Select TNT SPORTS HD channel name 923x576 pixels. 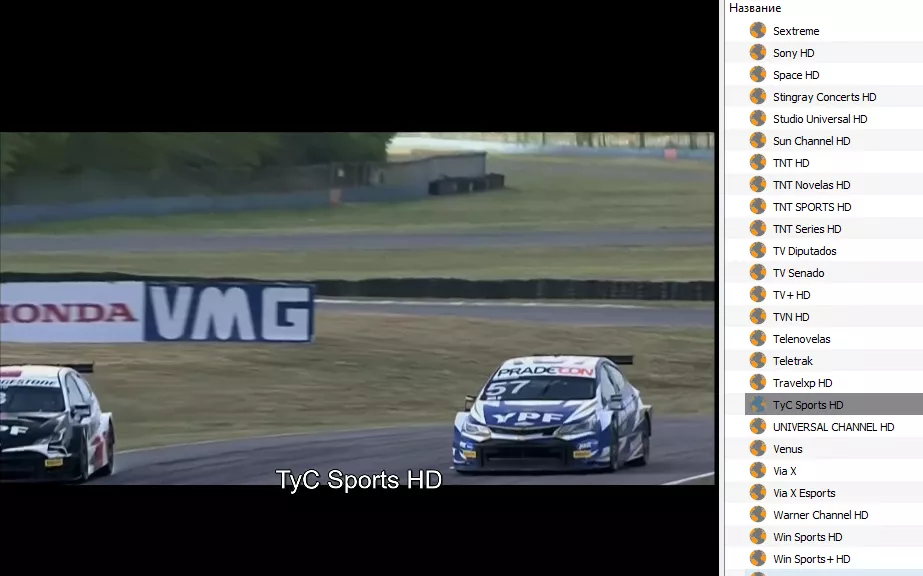click(812, 207)
